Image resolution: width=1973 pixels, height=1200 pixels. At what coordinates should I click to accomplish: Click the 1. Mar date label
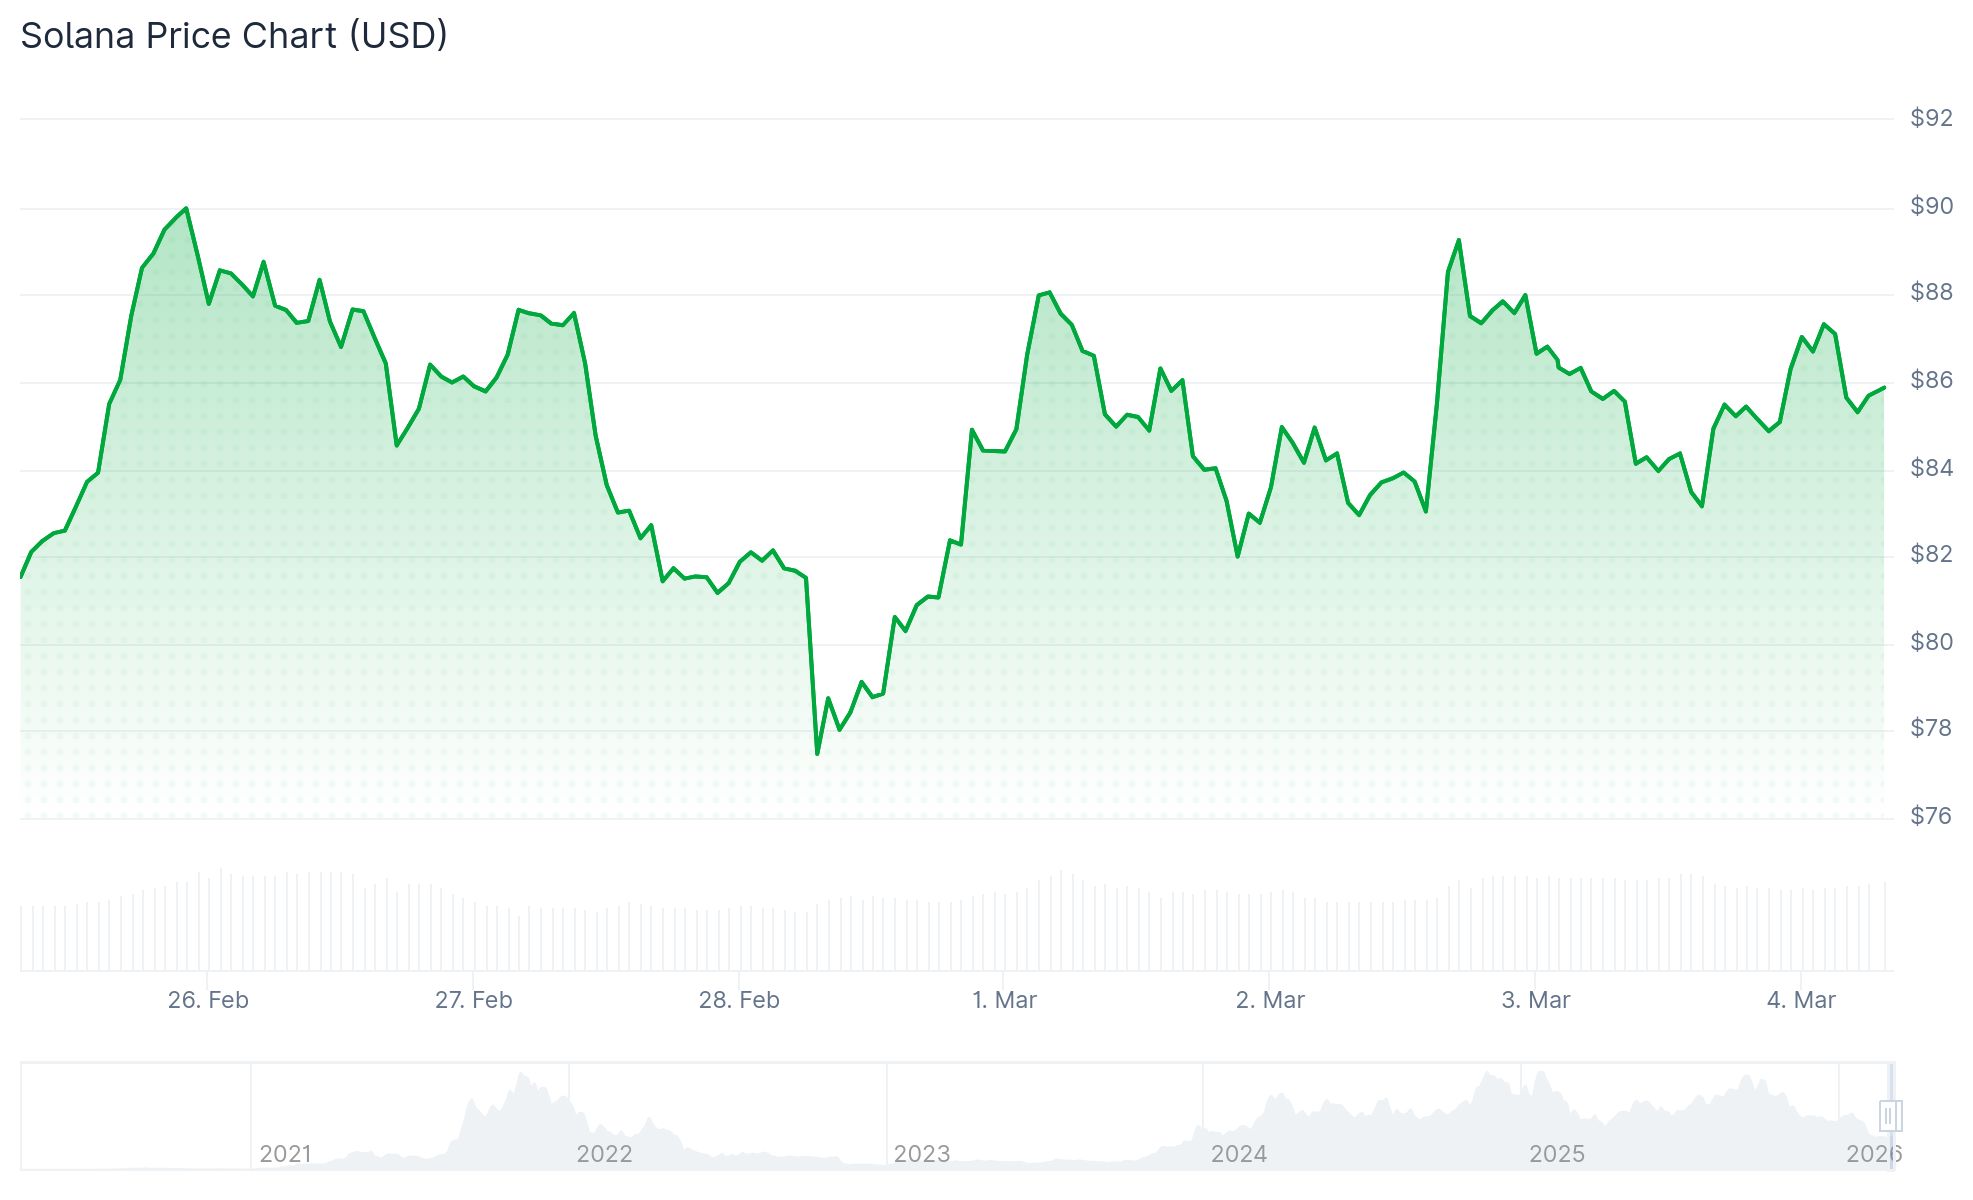1004,1000
